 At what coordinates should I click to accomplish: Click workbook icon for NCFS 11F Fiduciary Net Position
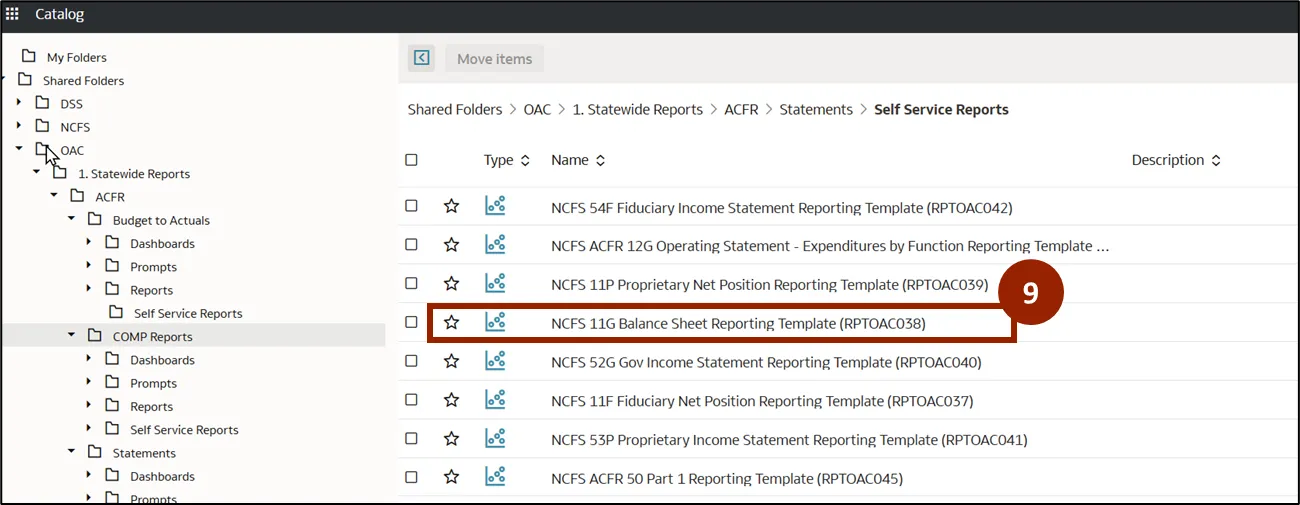(495, 400)
